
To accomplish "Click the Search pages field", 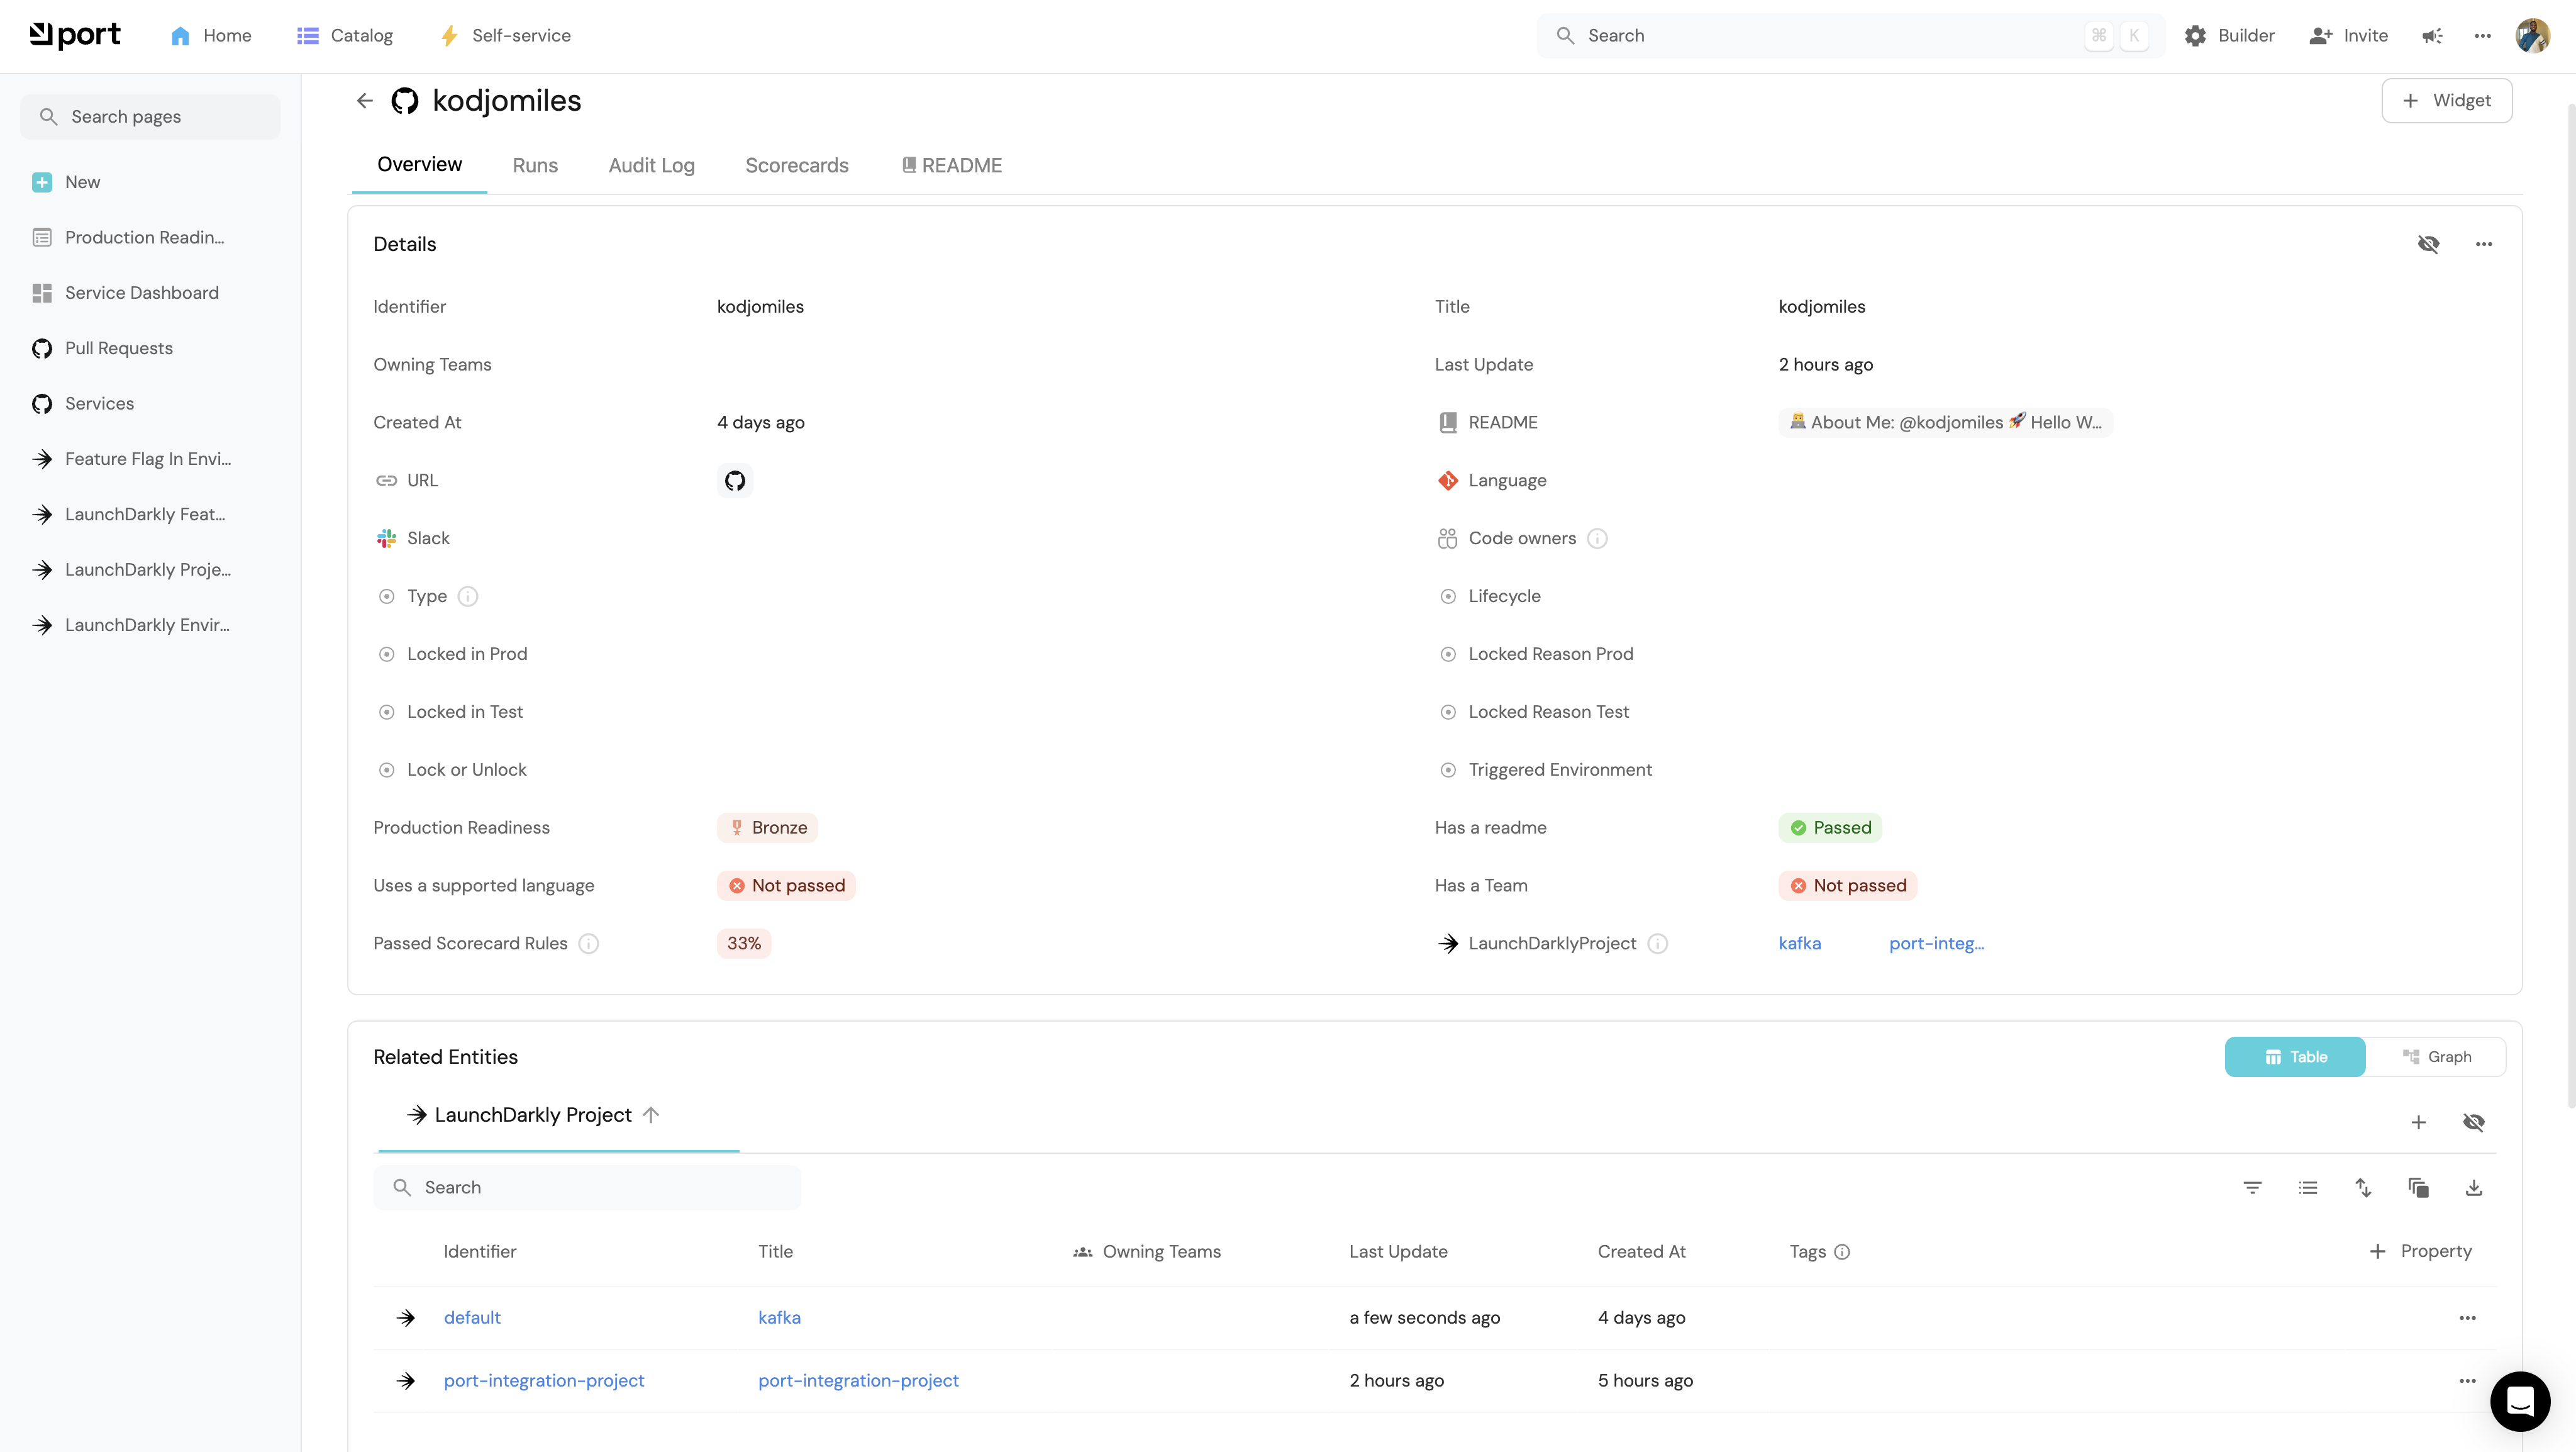I will [150, 117].
